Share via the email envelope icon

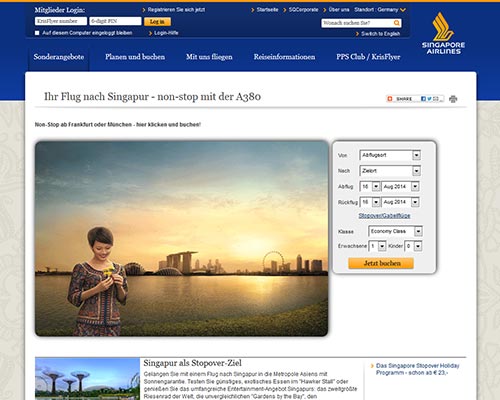pos(436,99)
